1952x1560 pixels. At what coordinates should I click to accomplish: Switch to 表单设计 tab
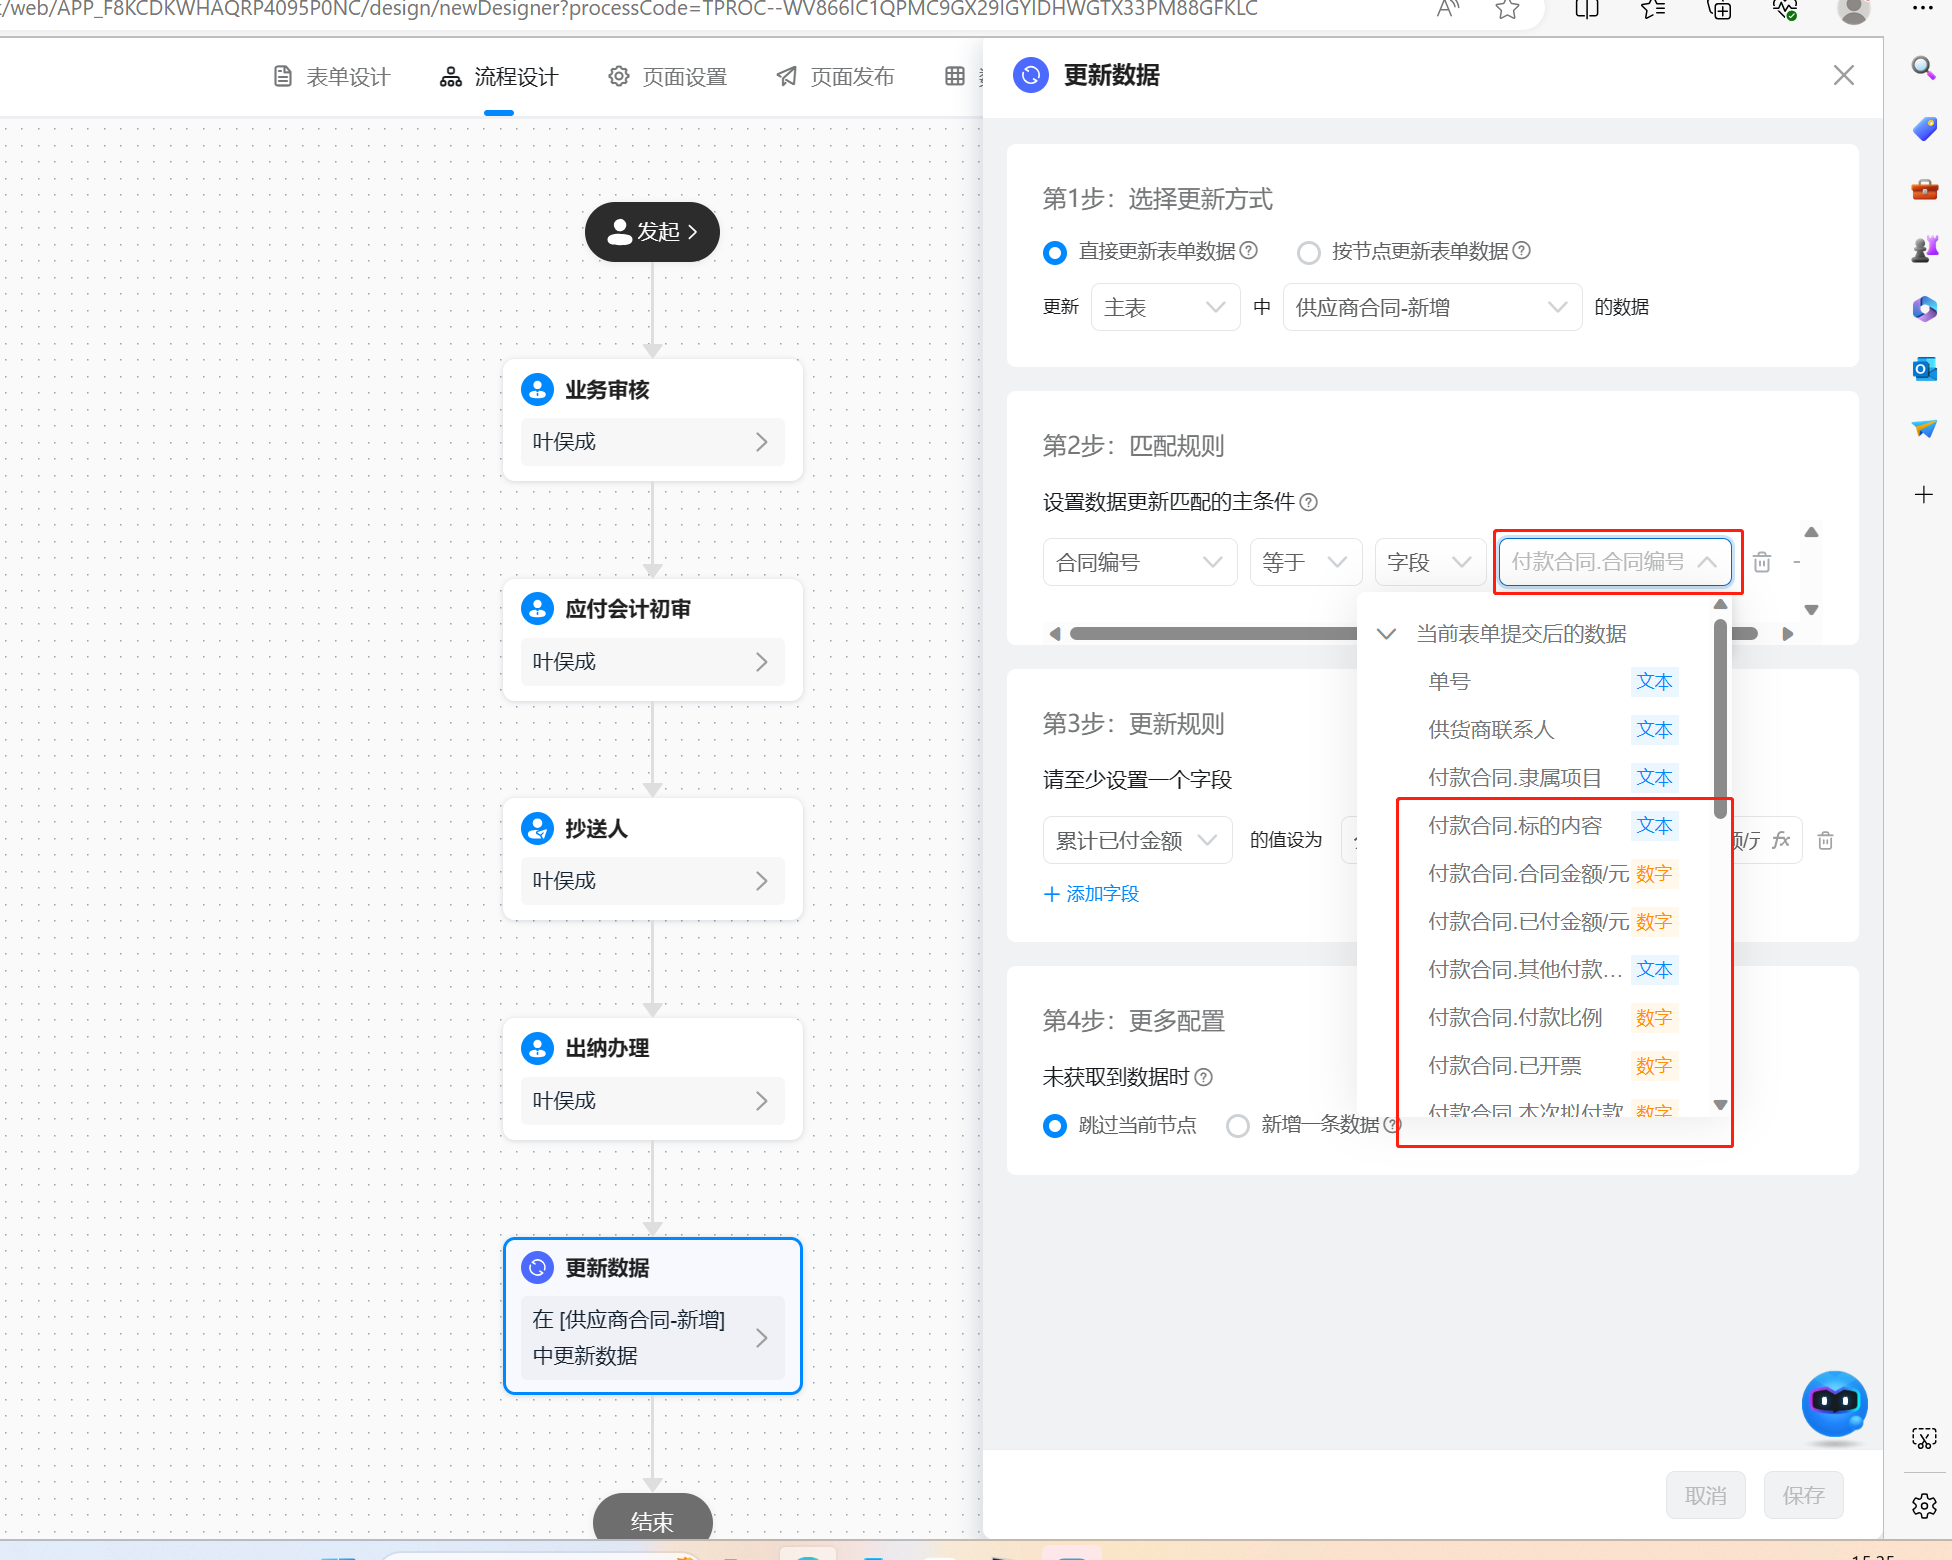[331, 77]
